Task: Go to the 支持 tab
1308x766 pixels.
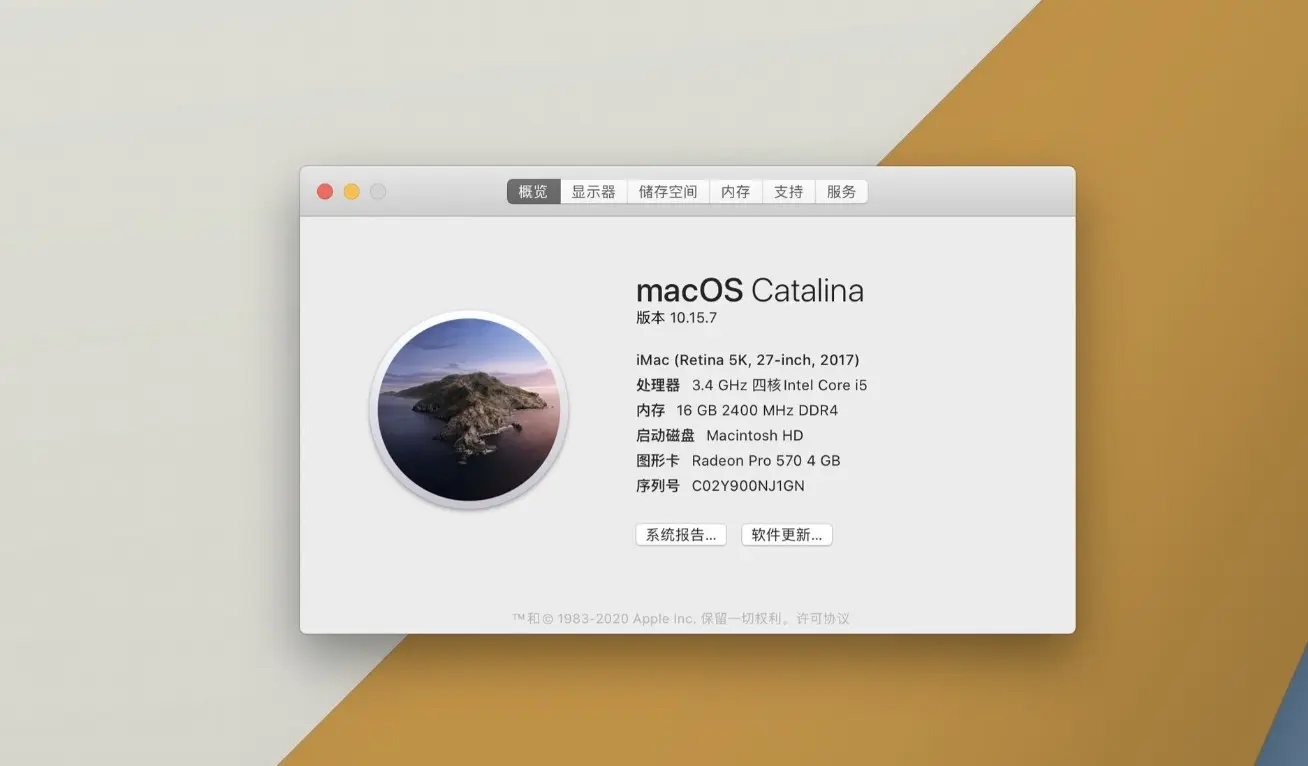Action: pos(789,191)
